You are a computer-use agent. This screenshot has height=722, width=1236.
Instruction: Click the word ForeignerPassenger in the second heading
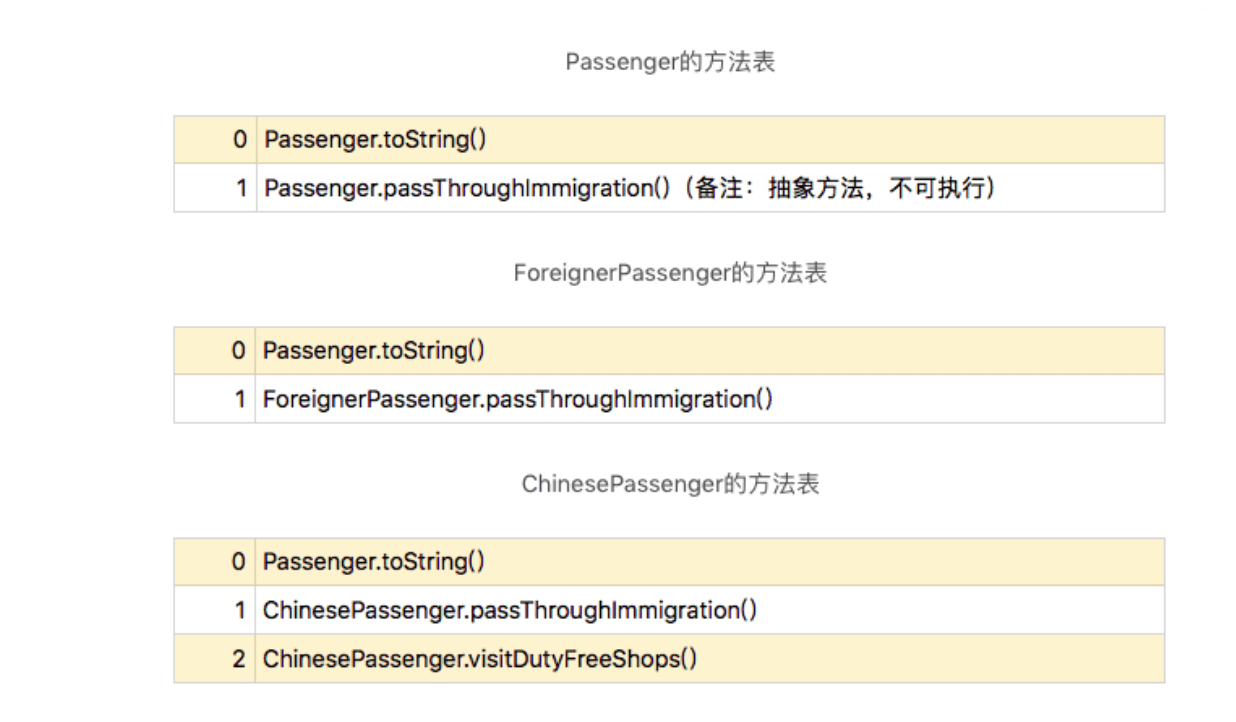621,274
